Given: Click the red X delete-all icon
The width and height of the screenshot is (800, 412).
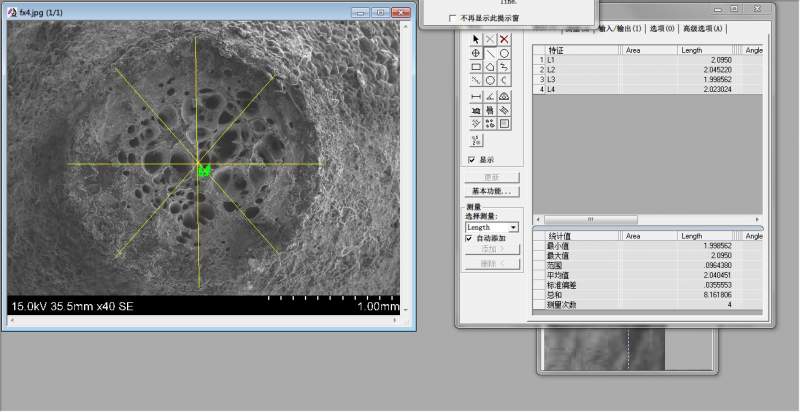Looking at the screenshot, I should (504, 39).
